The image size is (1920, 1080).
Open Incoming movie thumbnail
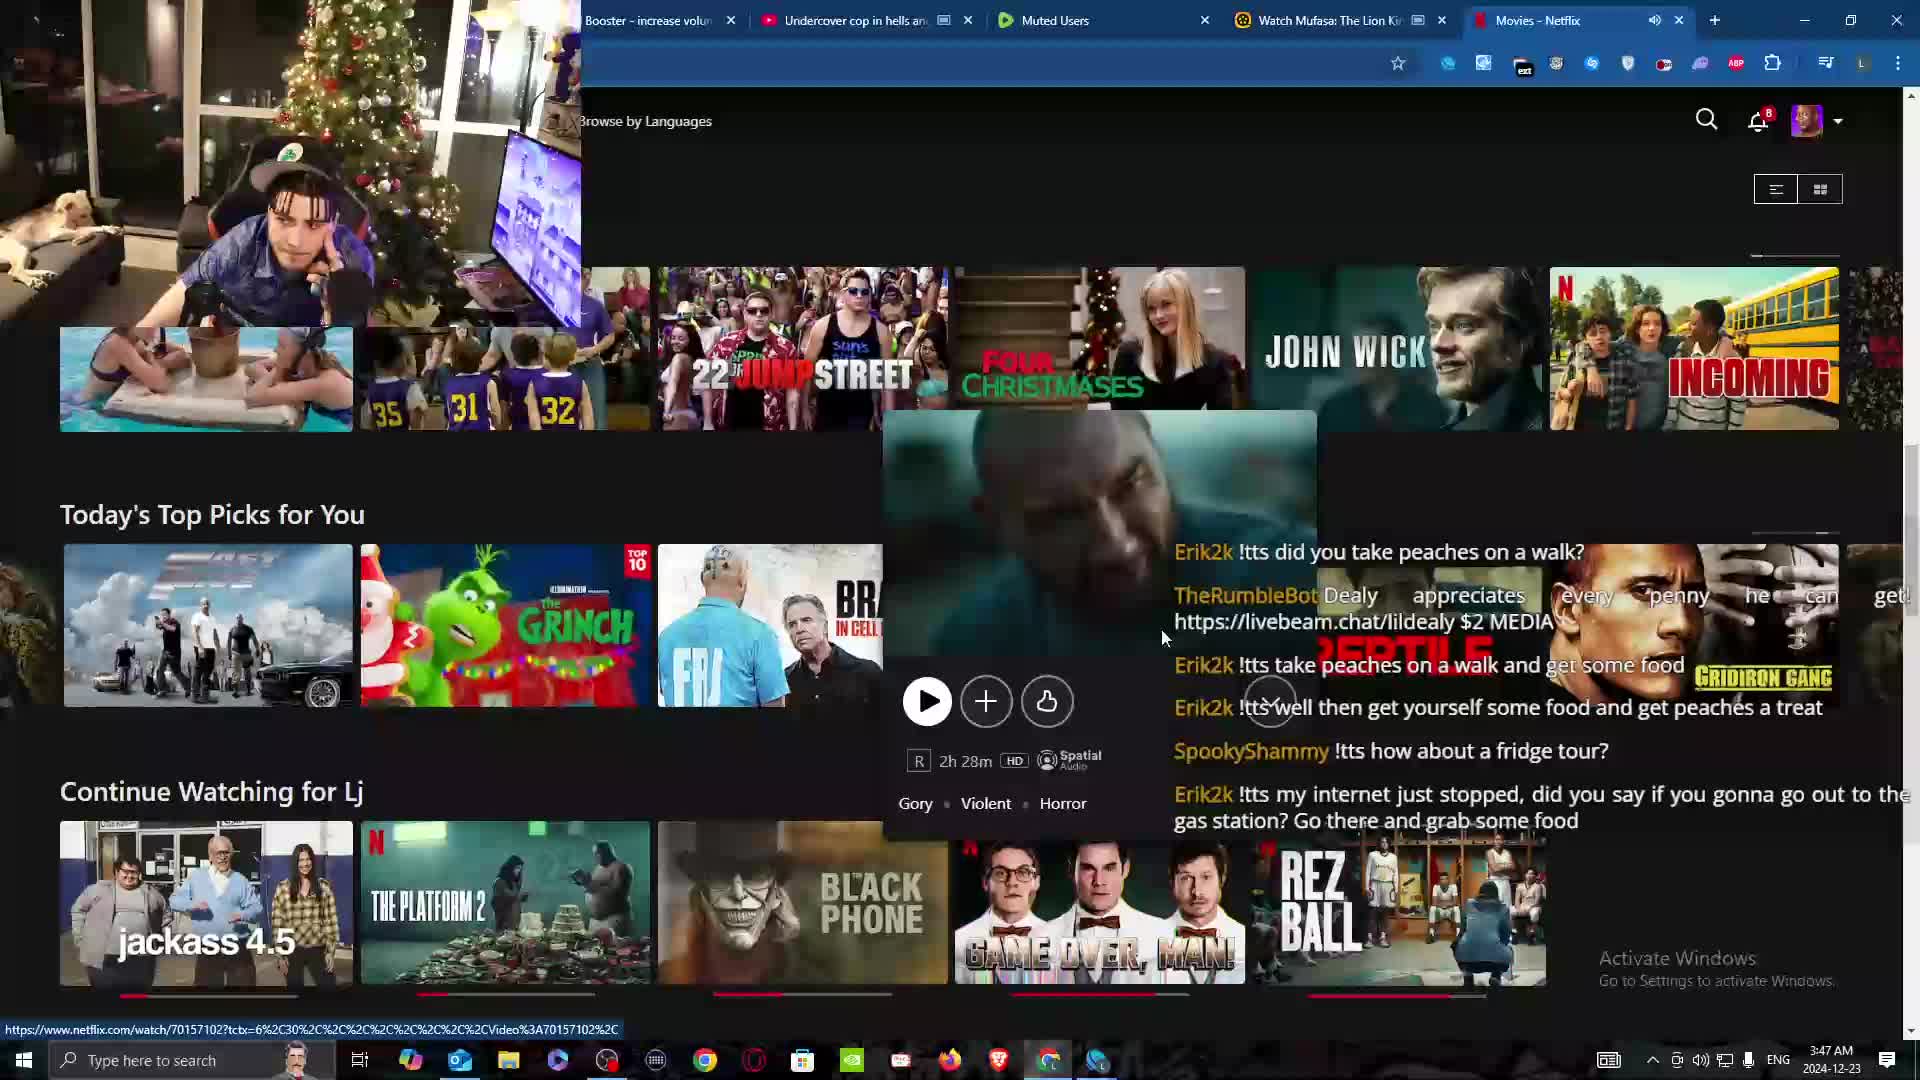[1694, 348]
